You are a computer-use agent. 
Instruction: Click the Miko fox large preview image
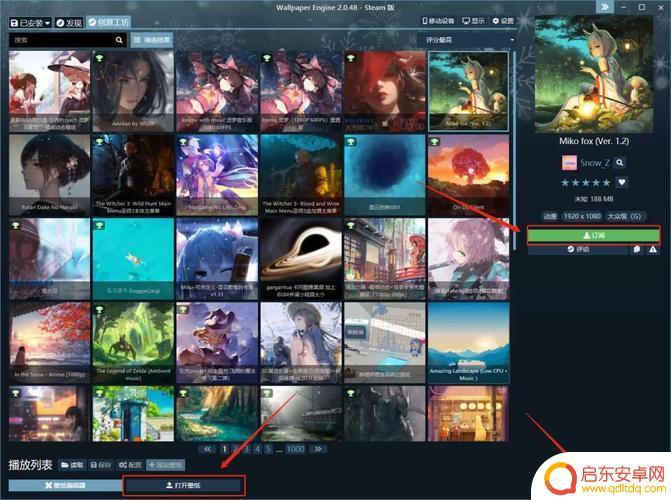coord(594,75)
